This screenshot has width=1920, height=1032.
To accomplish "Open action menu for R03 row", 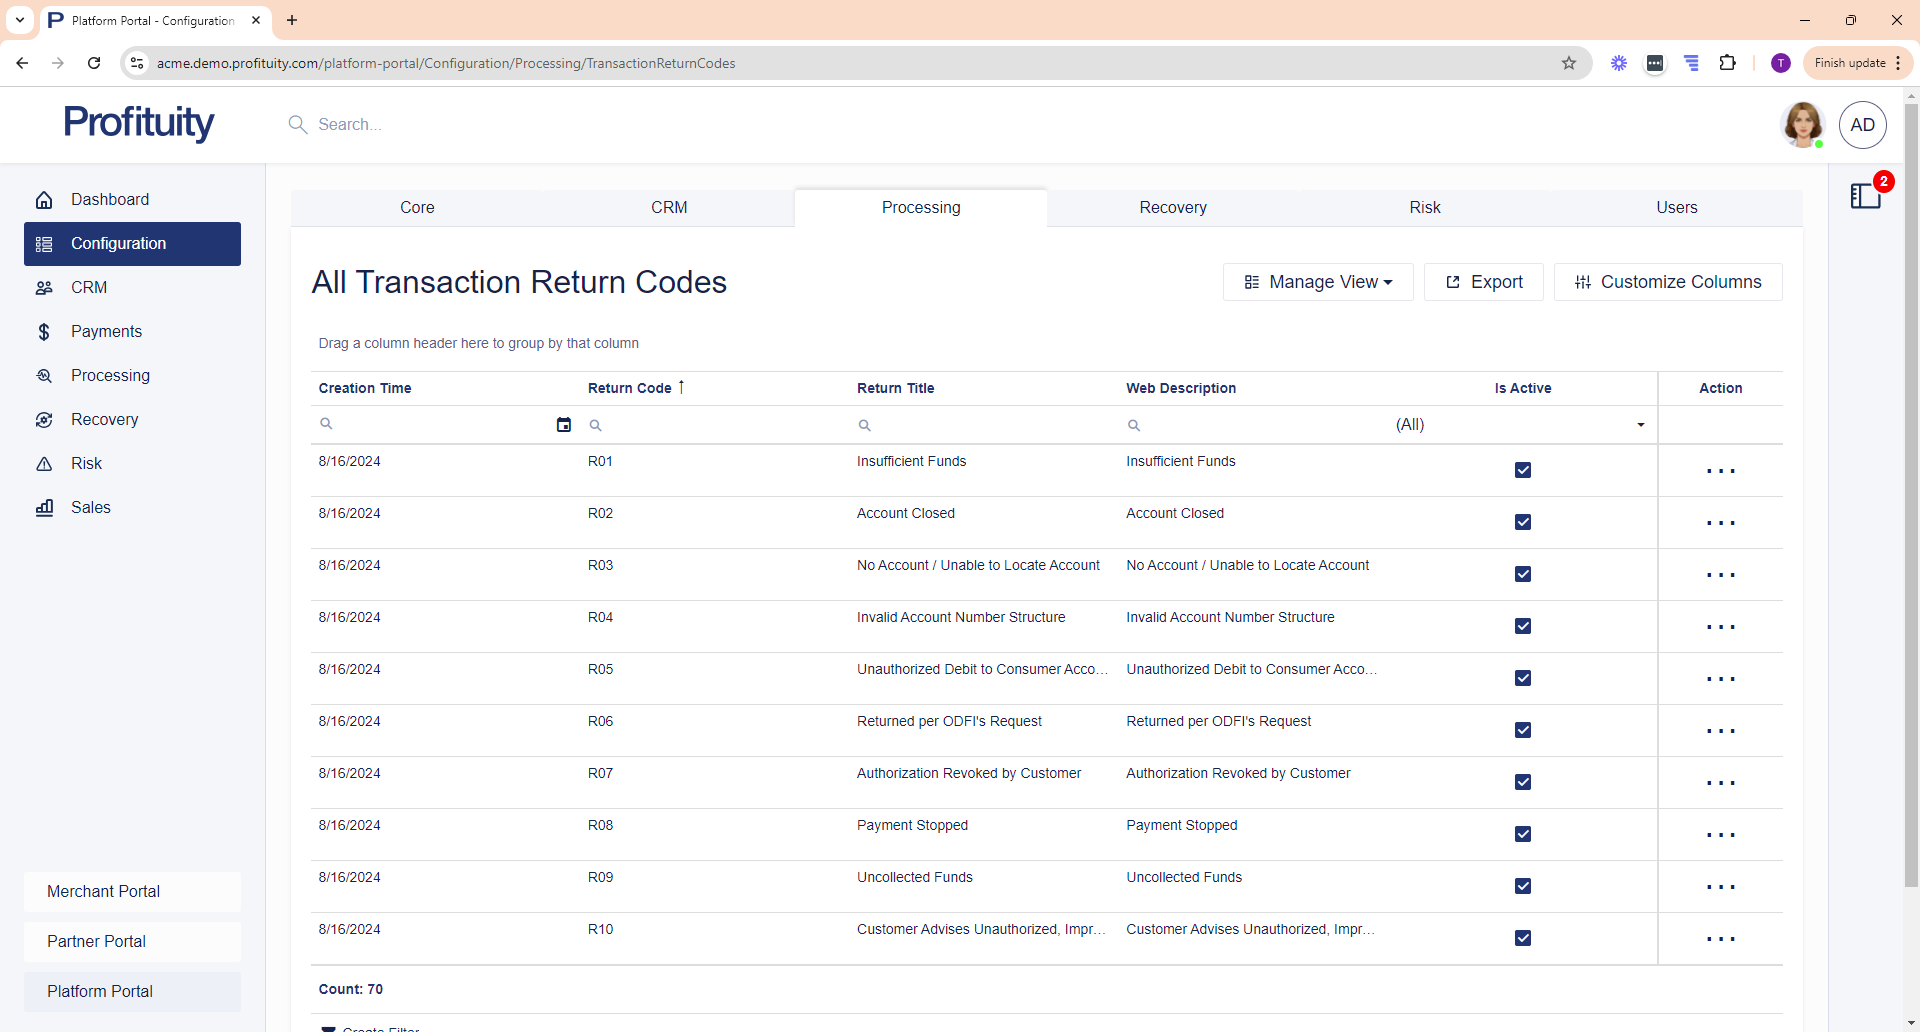I will (x=1720, y=575).
